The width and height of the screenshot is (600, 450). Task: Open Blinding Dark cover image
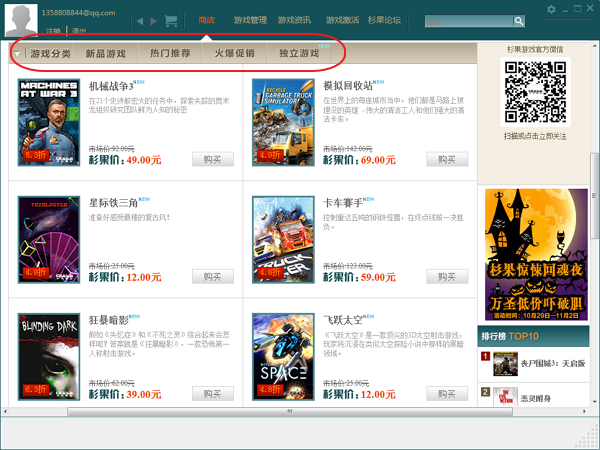(49, 357)
